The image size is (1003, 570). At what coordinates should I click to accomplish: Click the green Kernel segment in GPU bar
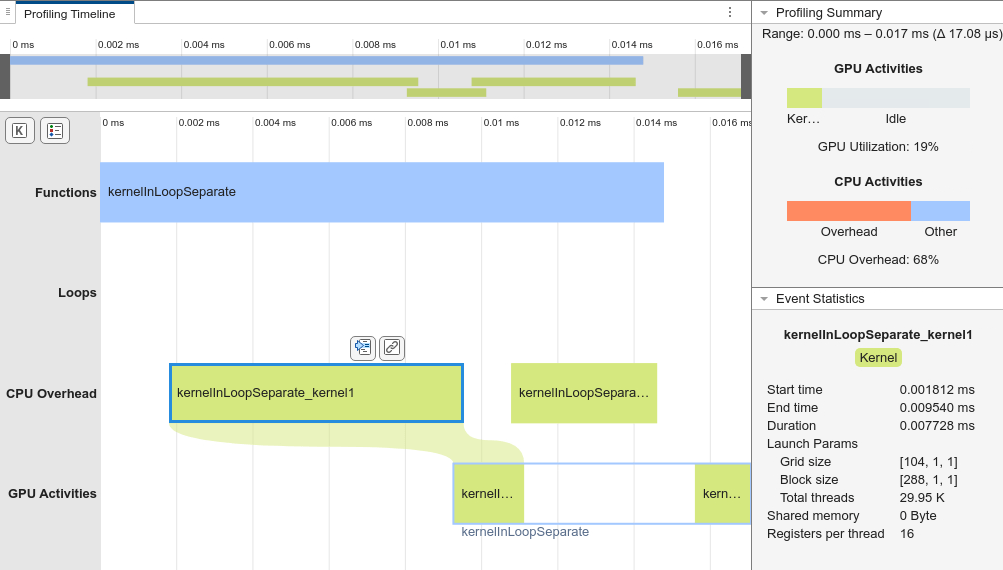point(804,98)
